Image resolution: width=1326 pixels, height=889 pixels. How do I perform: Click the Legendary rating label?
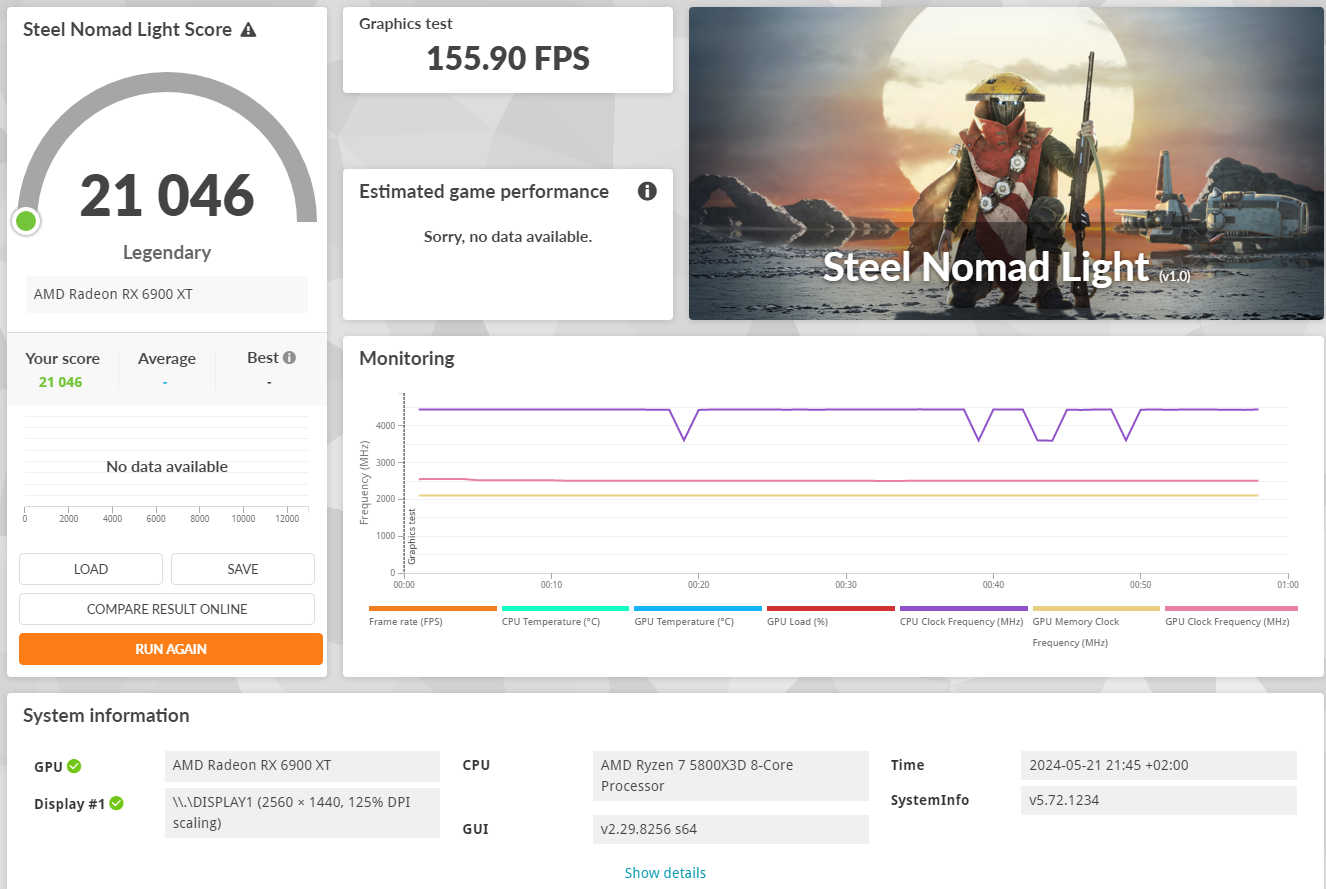coord(167,252)
